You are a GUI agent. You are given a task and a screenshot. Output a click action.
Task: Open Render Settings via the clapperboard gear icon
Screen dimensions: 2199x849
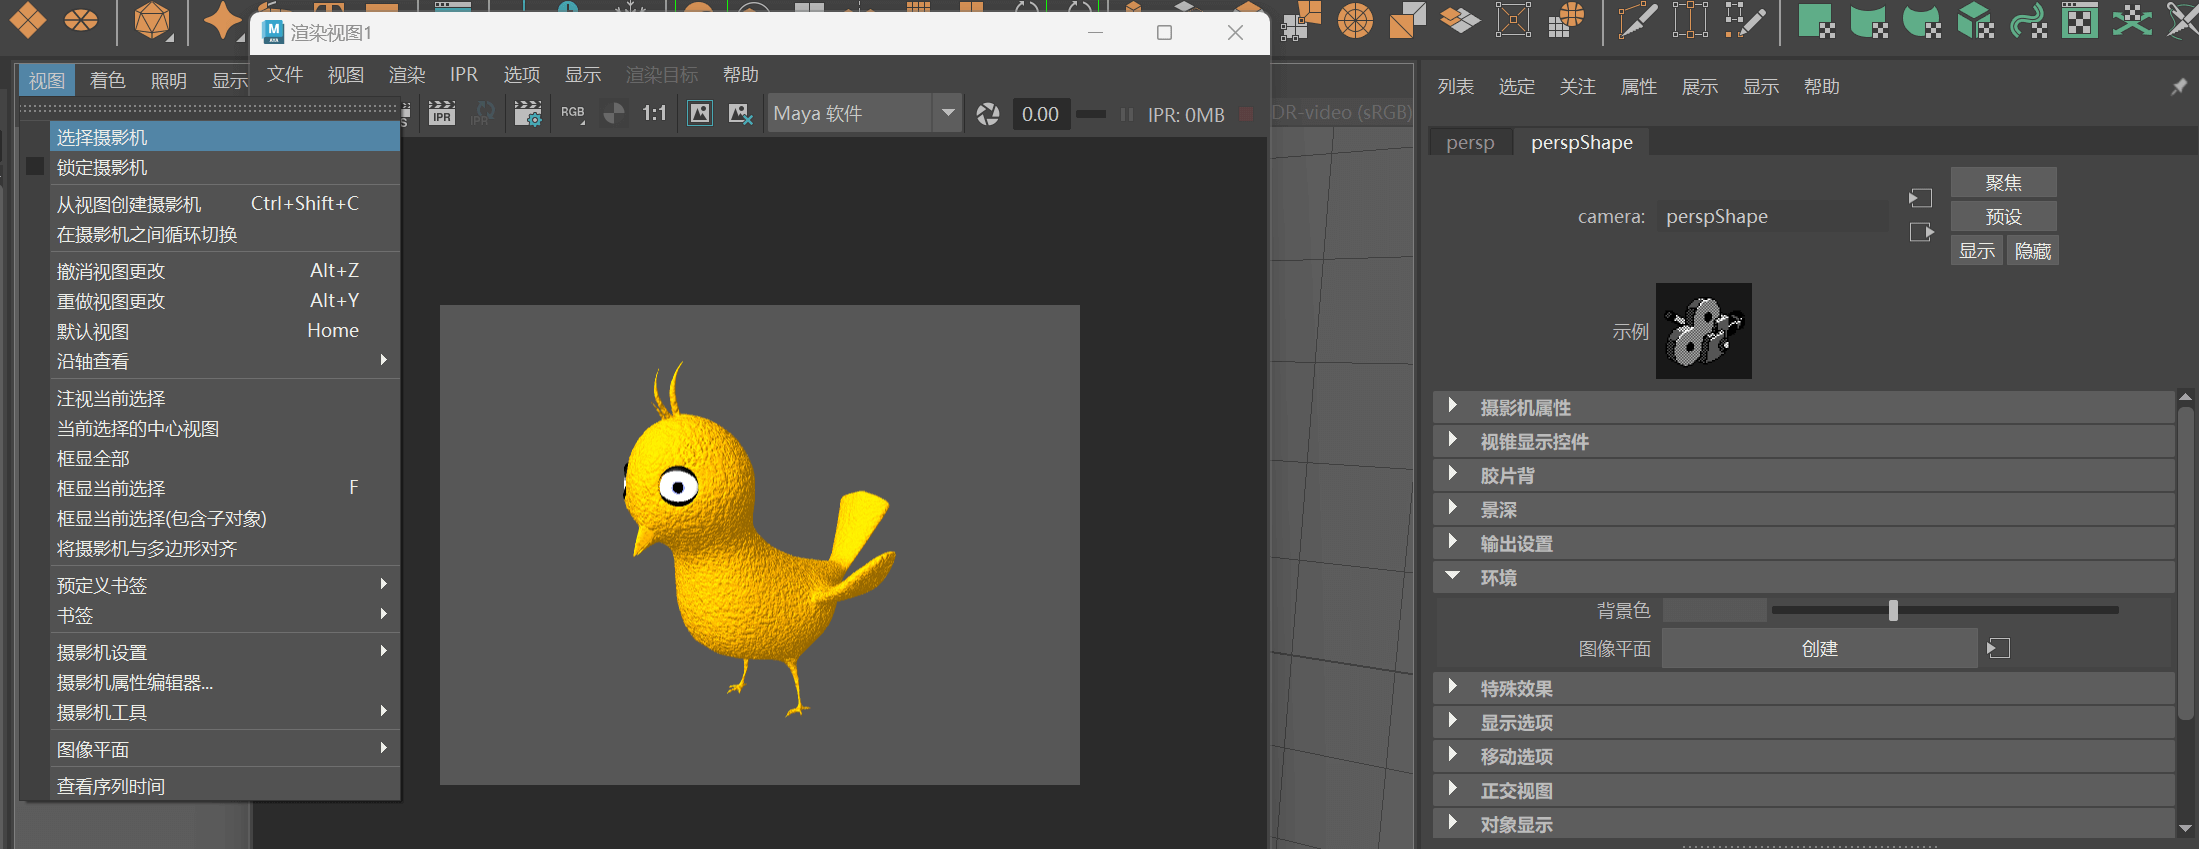pyautogui.click(x=528, y=114)
